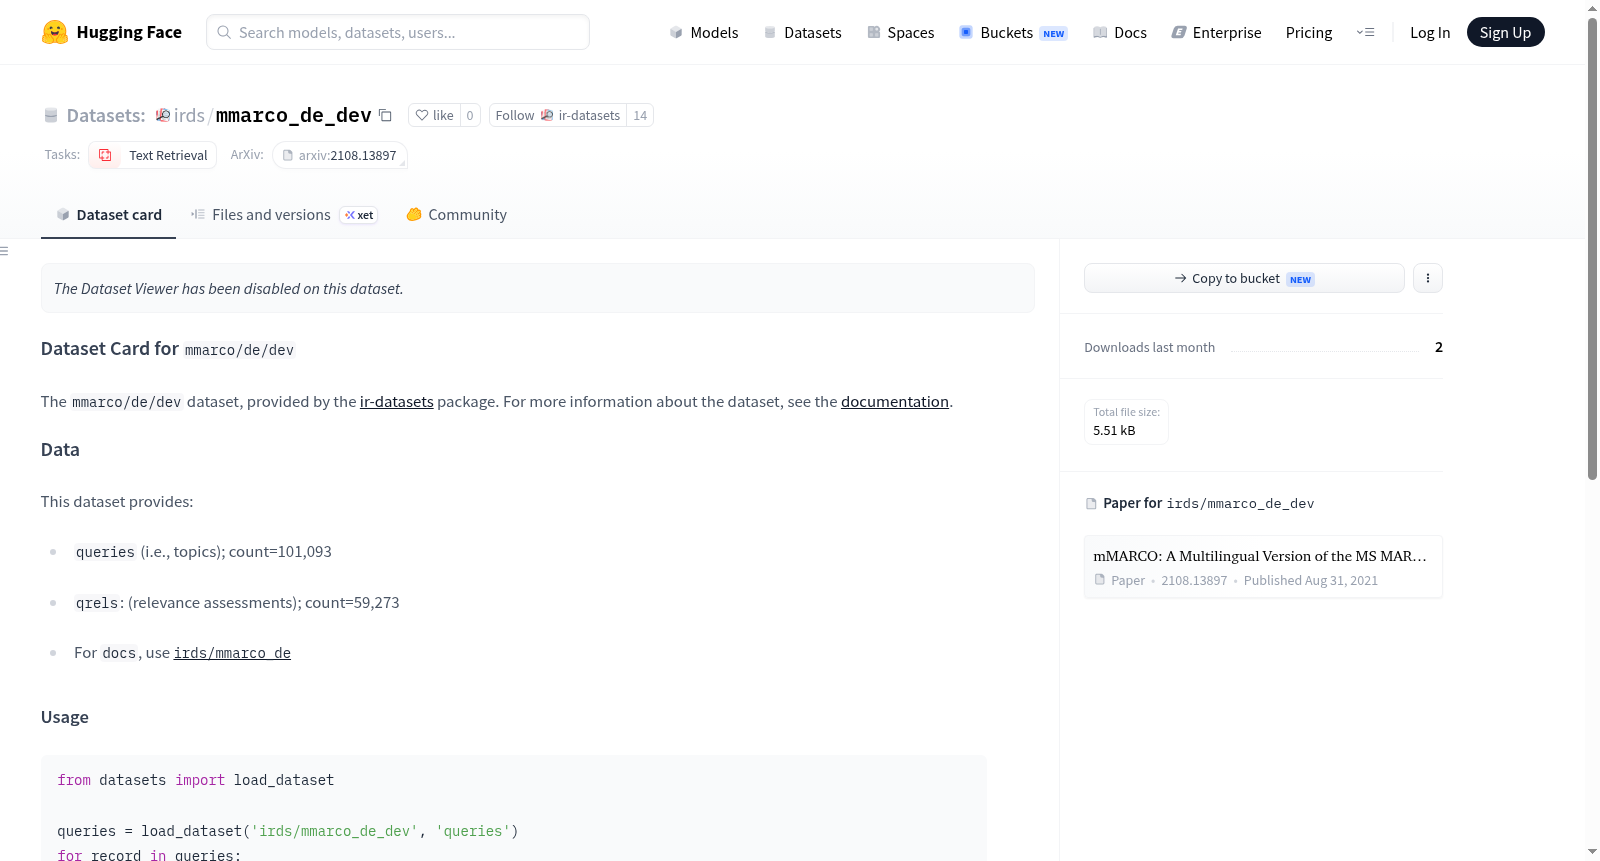Open the Buckets section
1600x861 pixels.
pos(1013,33)
